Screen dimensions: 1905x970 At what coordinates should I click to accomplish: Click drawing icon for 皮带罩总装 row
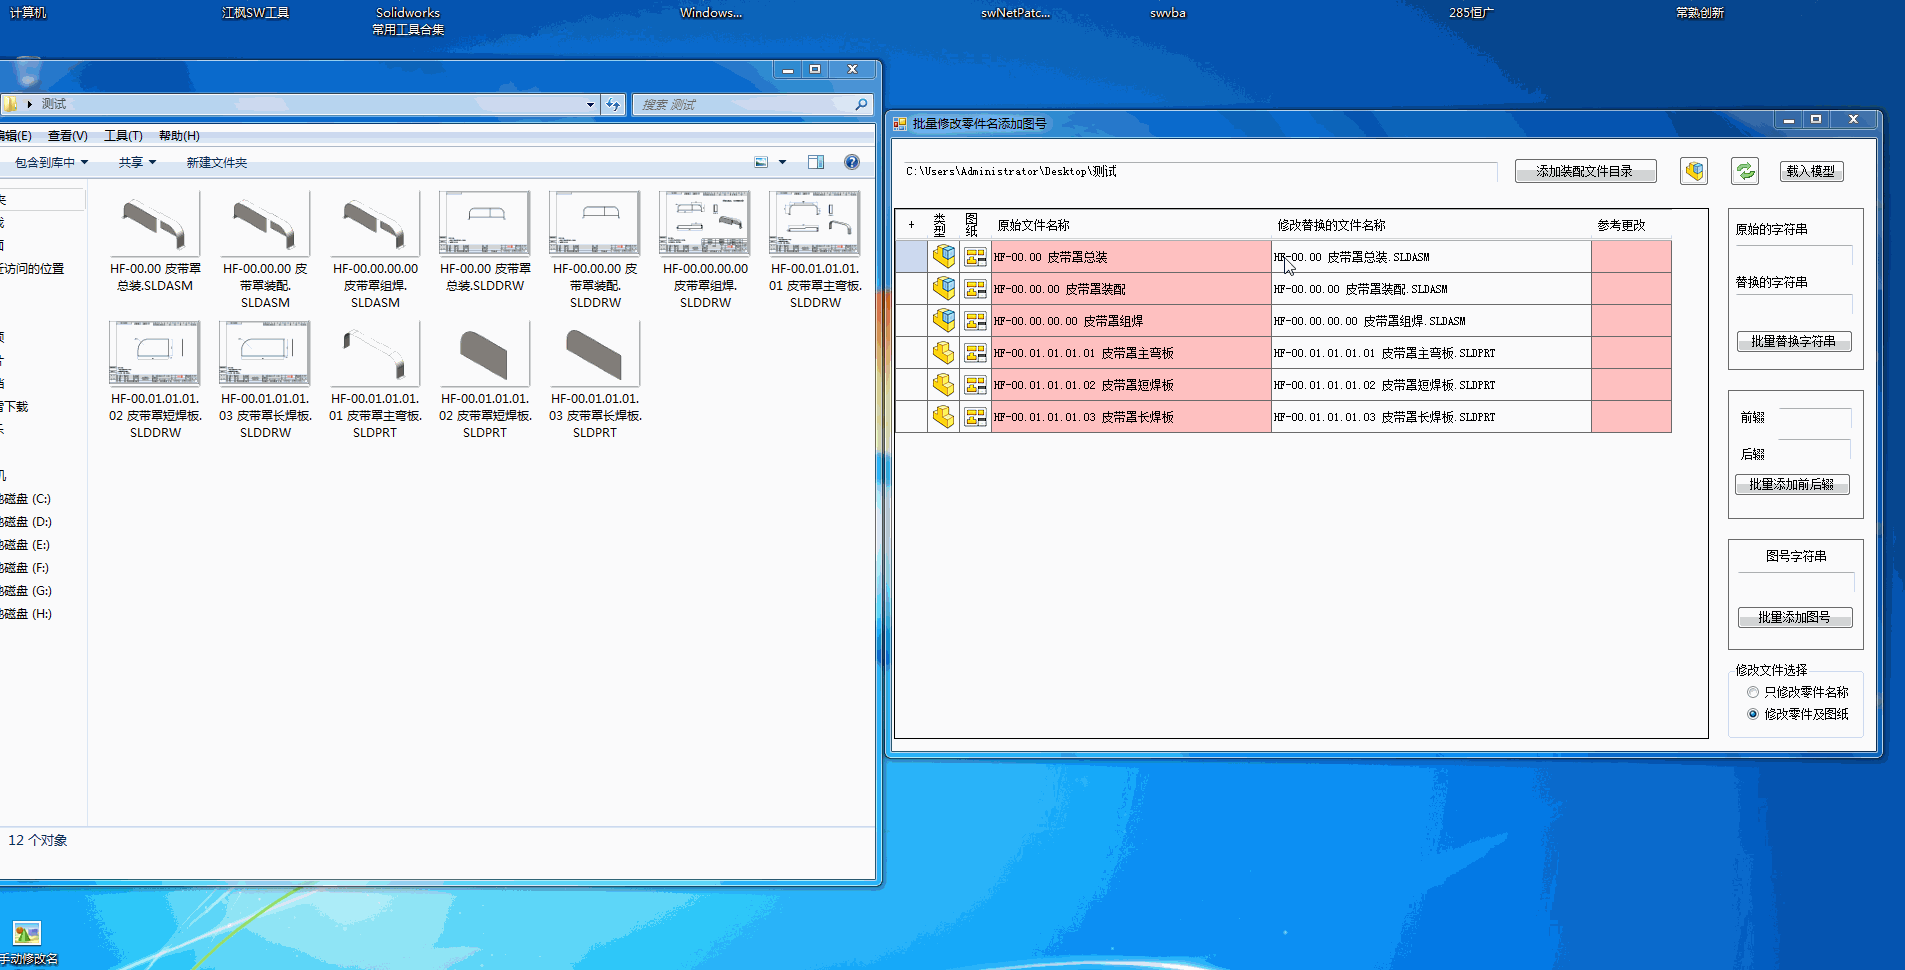975,256
